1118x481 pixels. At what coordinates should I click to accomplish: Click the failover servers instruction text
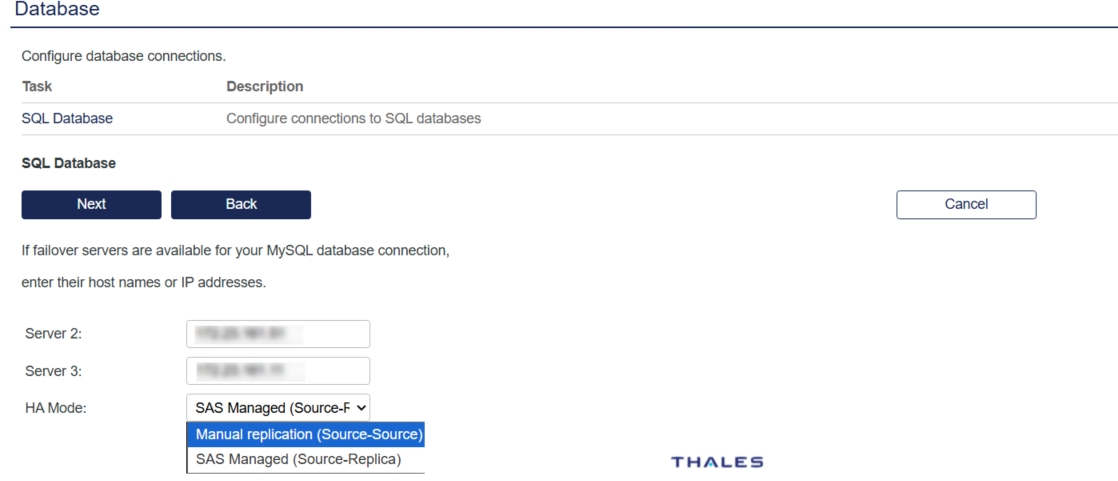coord(235,251)
